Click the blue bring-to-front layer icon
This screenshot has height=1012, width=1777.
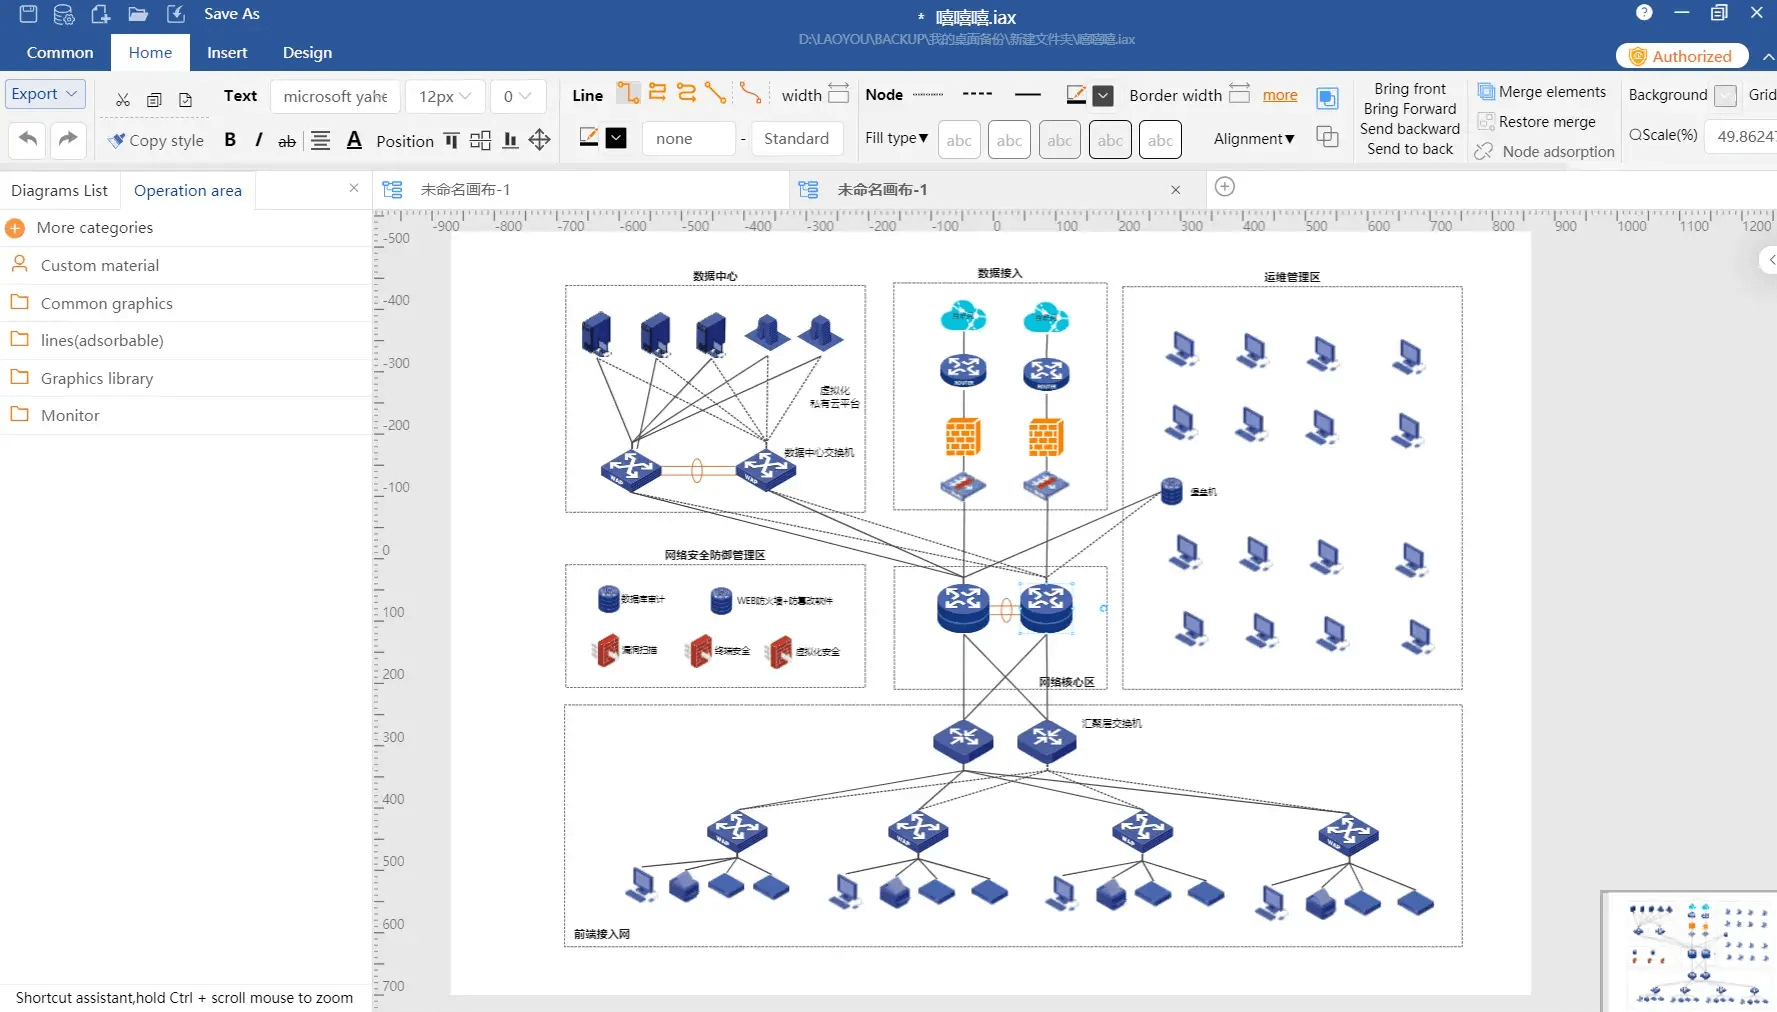click(1327, 98)
